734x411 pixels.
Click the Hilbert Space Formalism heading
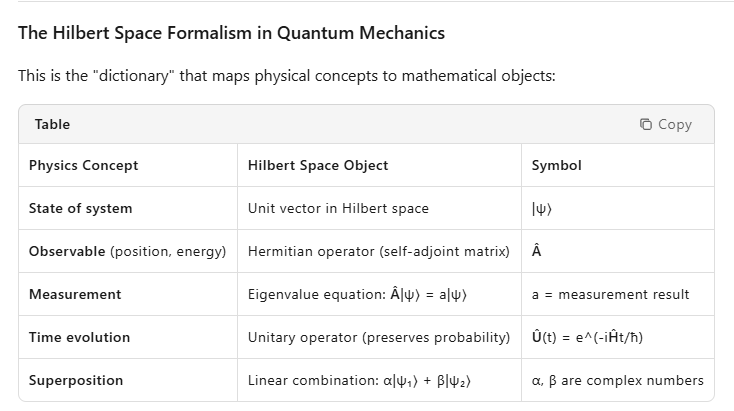[231, 33]
